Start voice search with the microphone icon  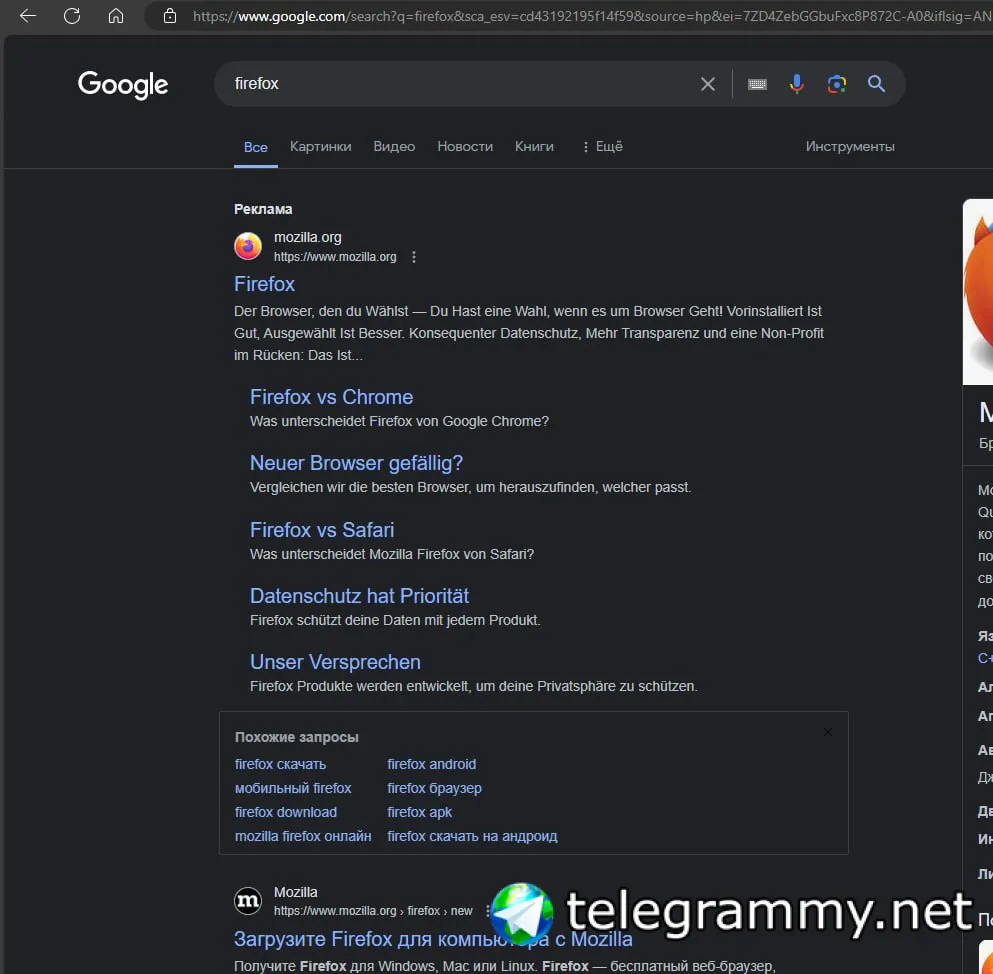(797, 84)
